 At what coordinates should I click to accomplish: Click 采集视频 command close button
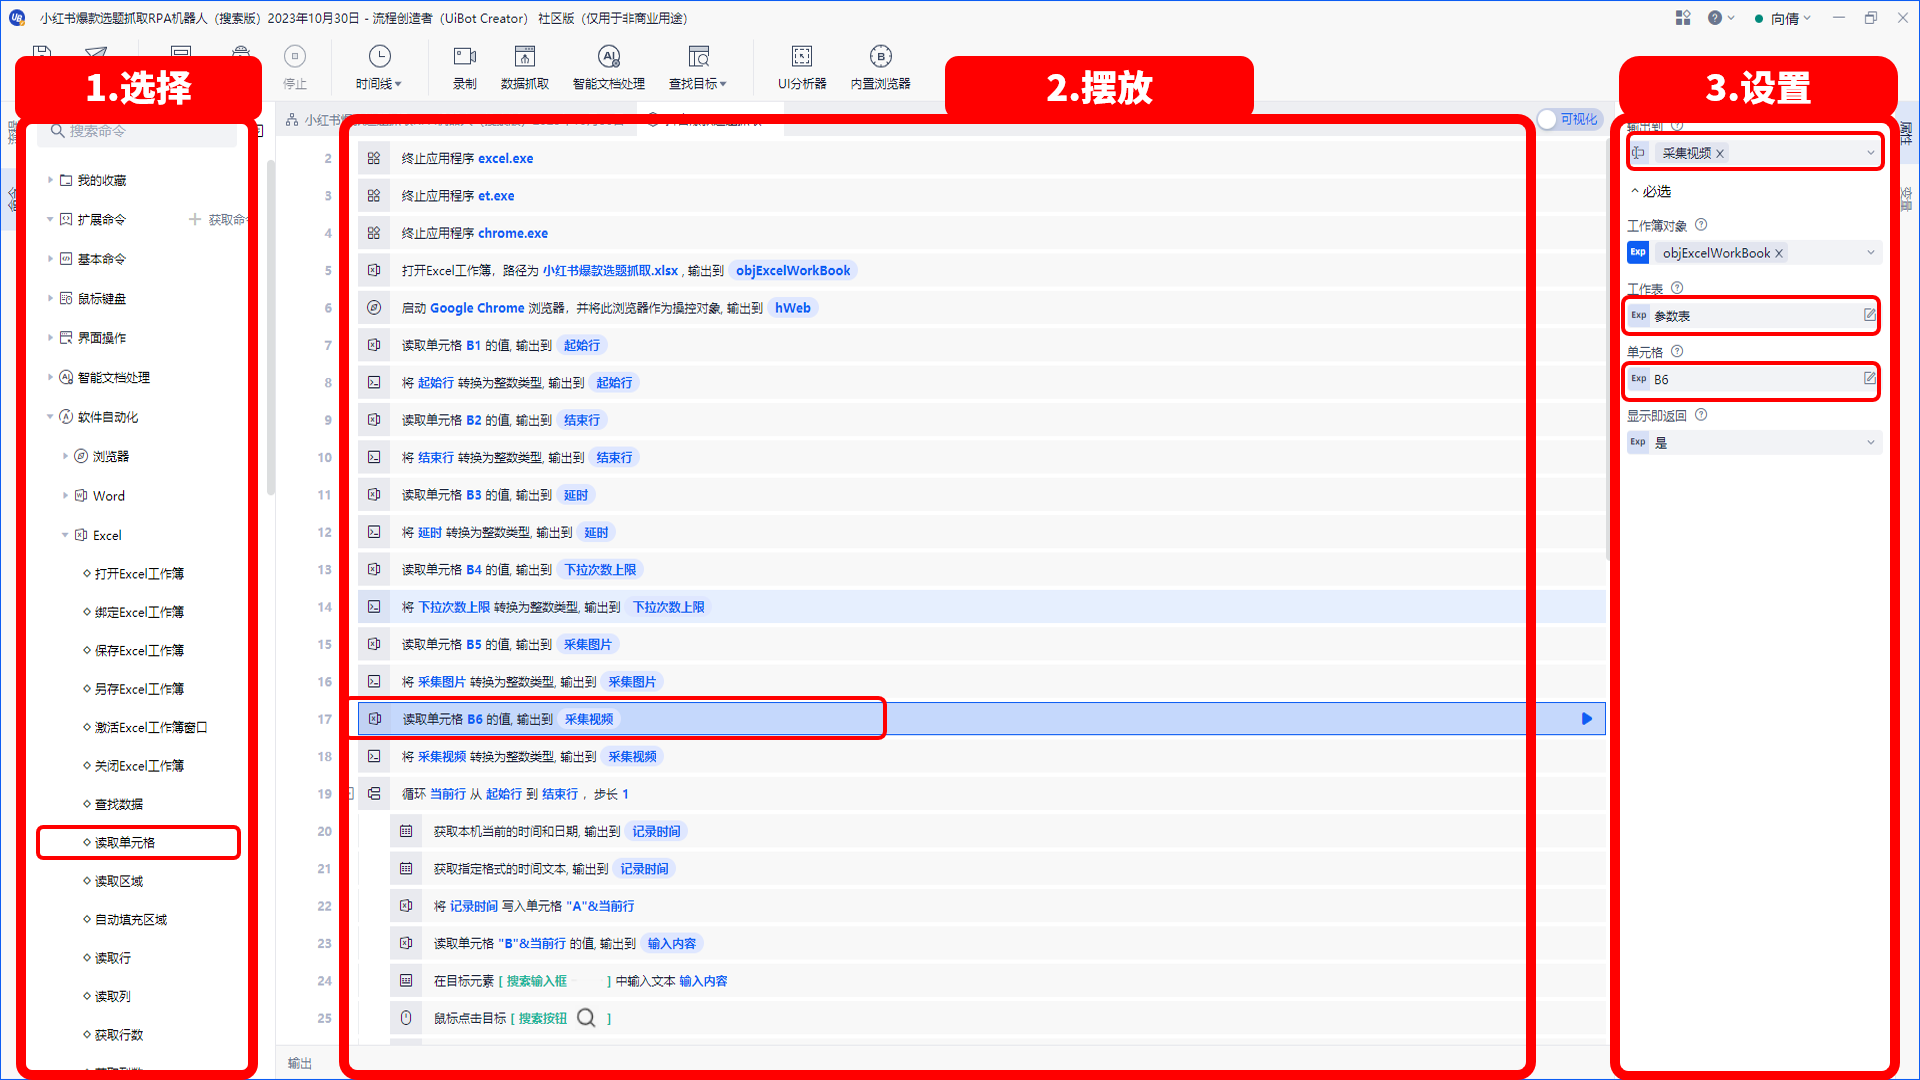[1722, 152]
